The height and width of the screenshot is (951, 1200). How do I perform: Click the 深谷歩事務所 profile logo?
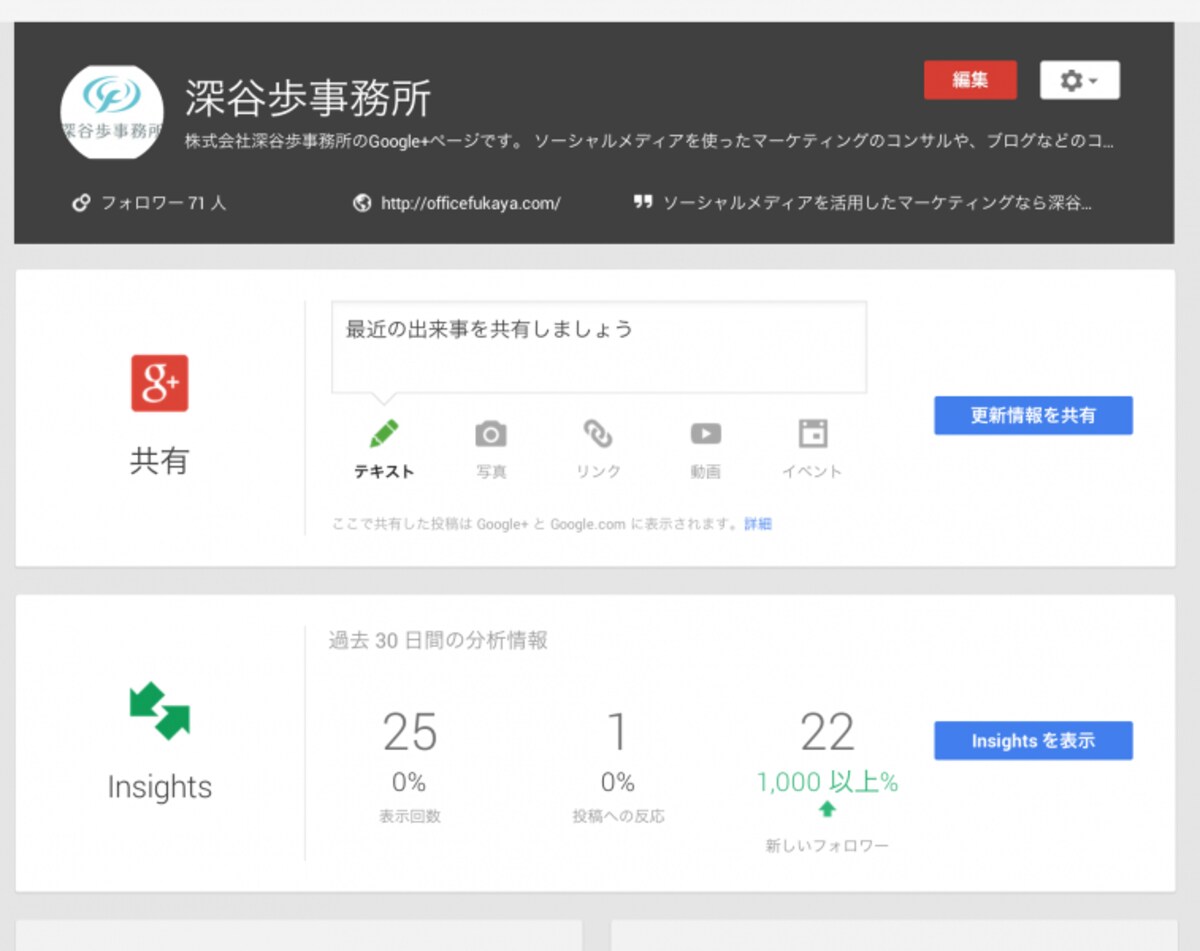point(112,112)
